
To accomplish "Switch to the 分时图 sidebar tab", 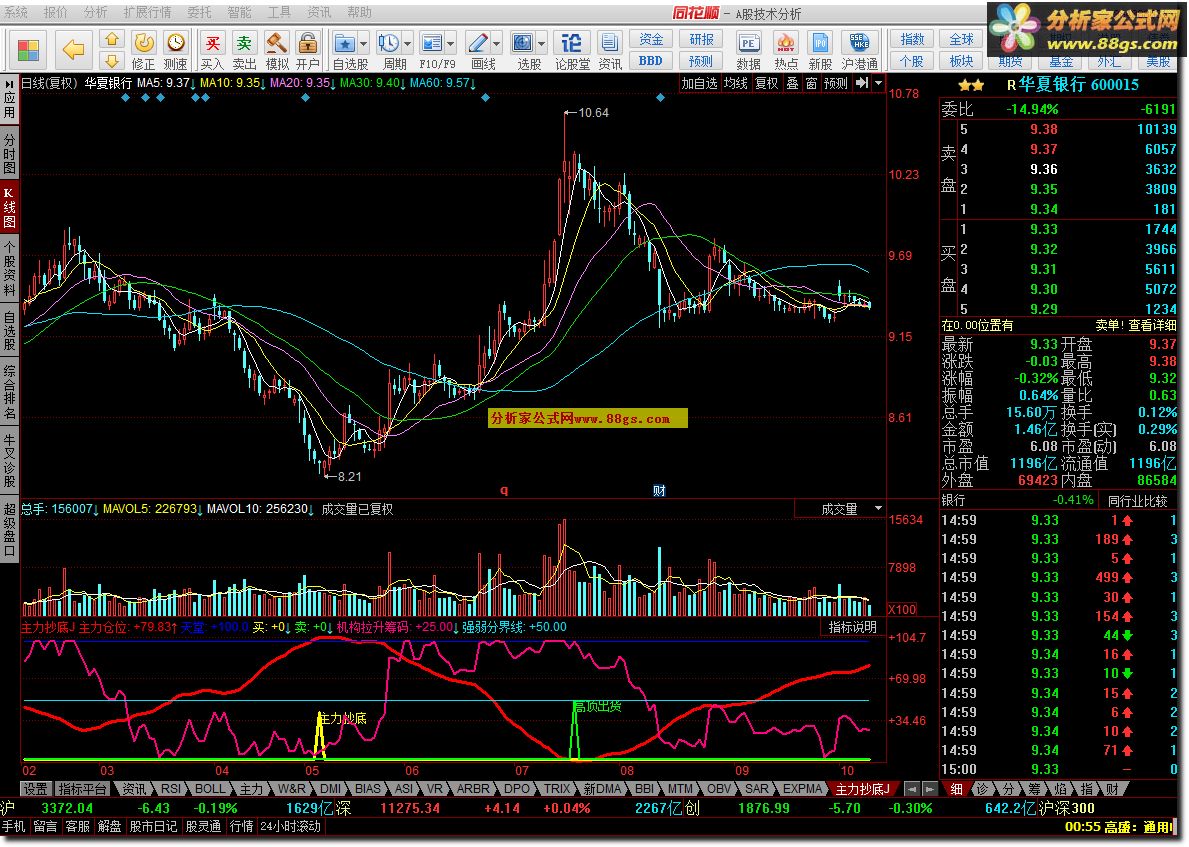I will [9, 154].
